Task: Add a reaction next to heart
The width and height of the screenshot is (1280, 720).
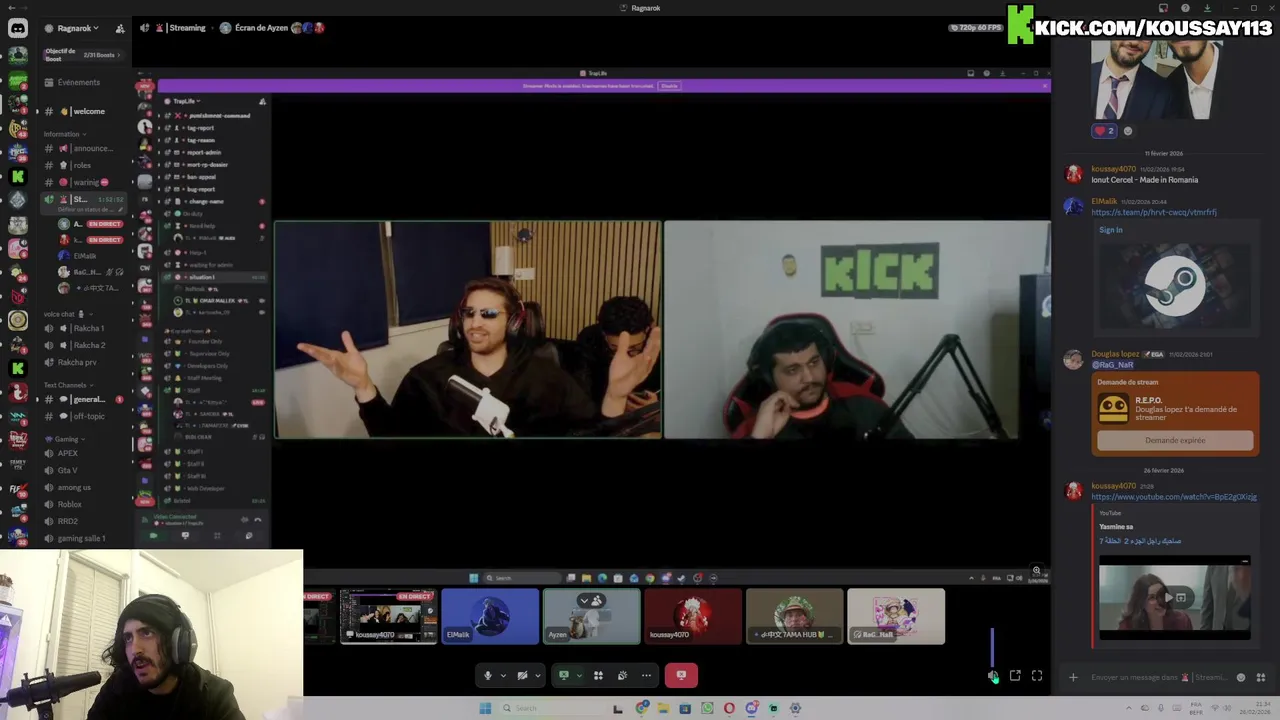Action: (1128, 131)
